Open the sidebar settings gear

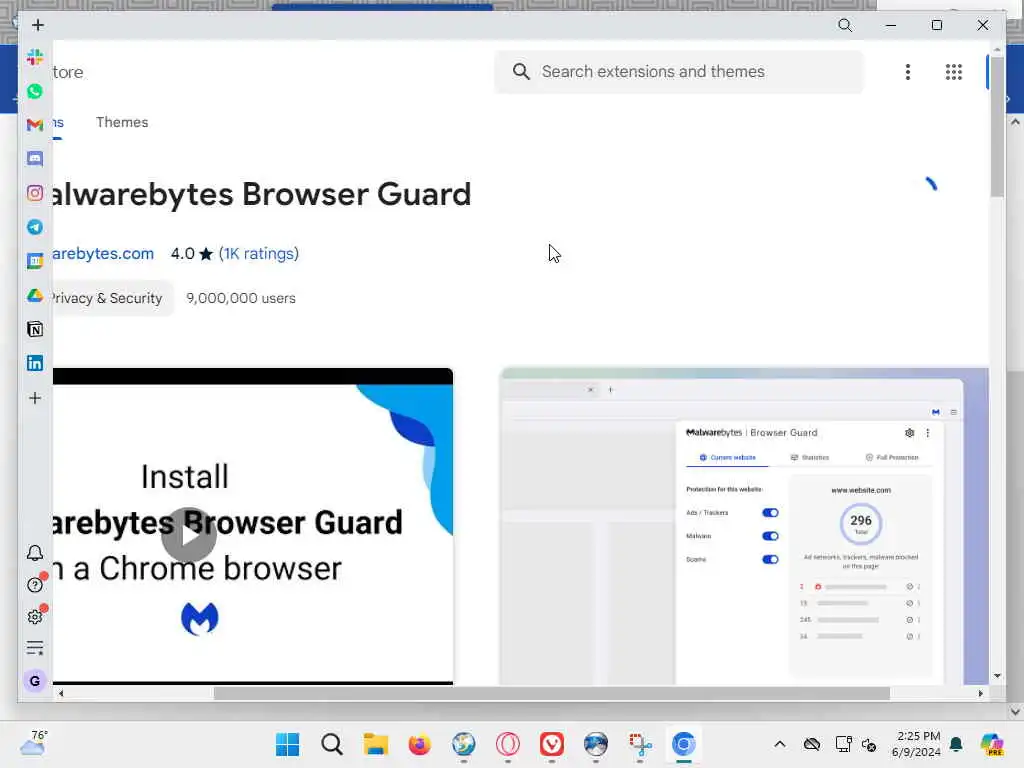[x=35, y=616]
